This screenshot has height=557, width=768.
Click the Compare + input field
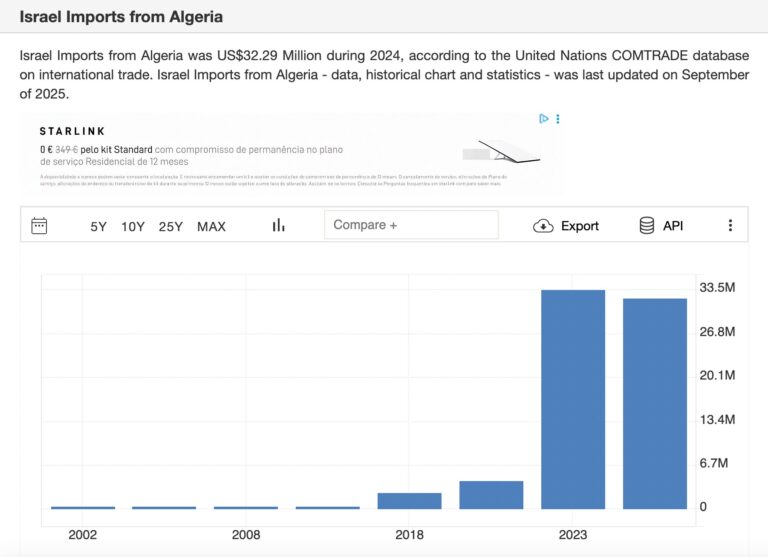click(x=411, y=225)
